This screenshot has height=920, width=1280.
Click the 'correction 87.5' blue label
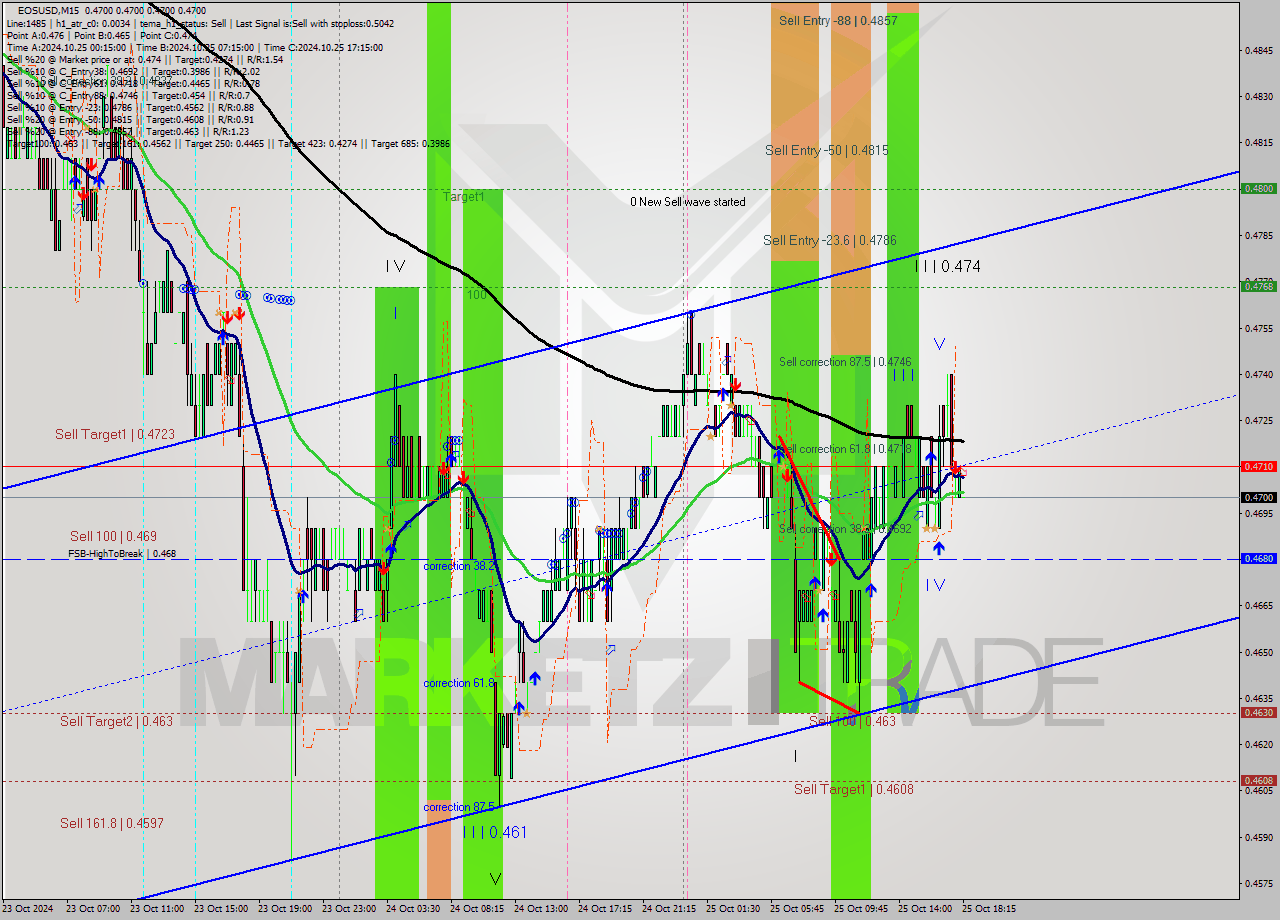tap(459, 807)
